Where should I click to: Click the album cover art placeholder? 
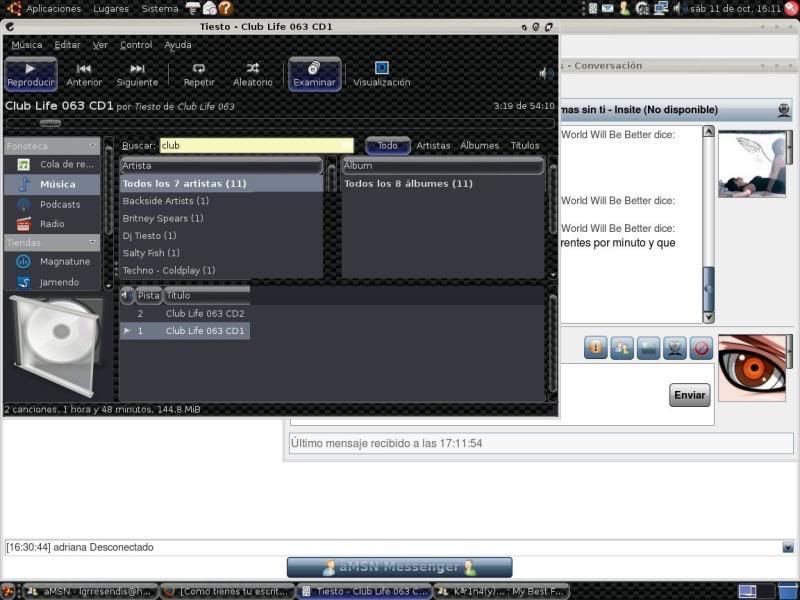(x=55, y=346)
